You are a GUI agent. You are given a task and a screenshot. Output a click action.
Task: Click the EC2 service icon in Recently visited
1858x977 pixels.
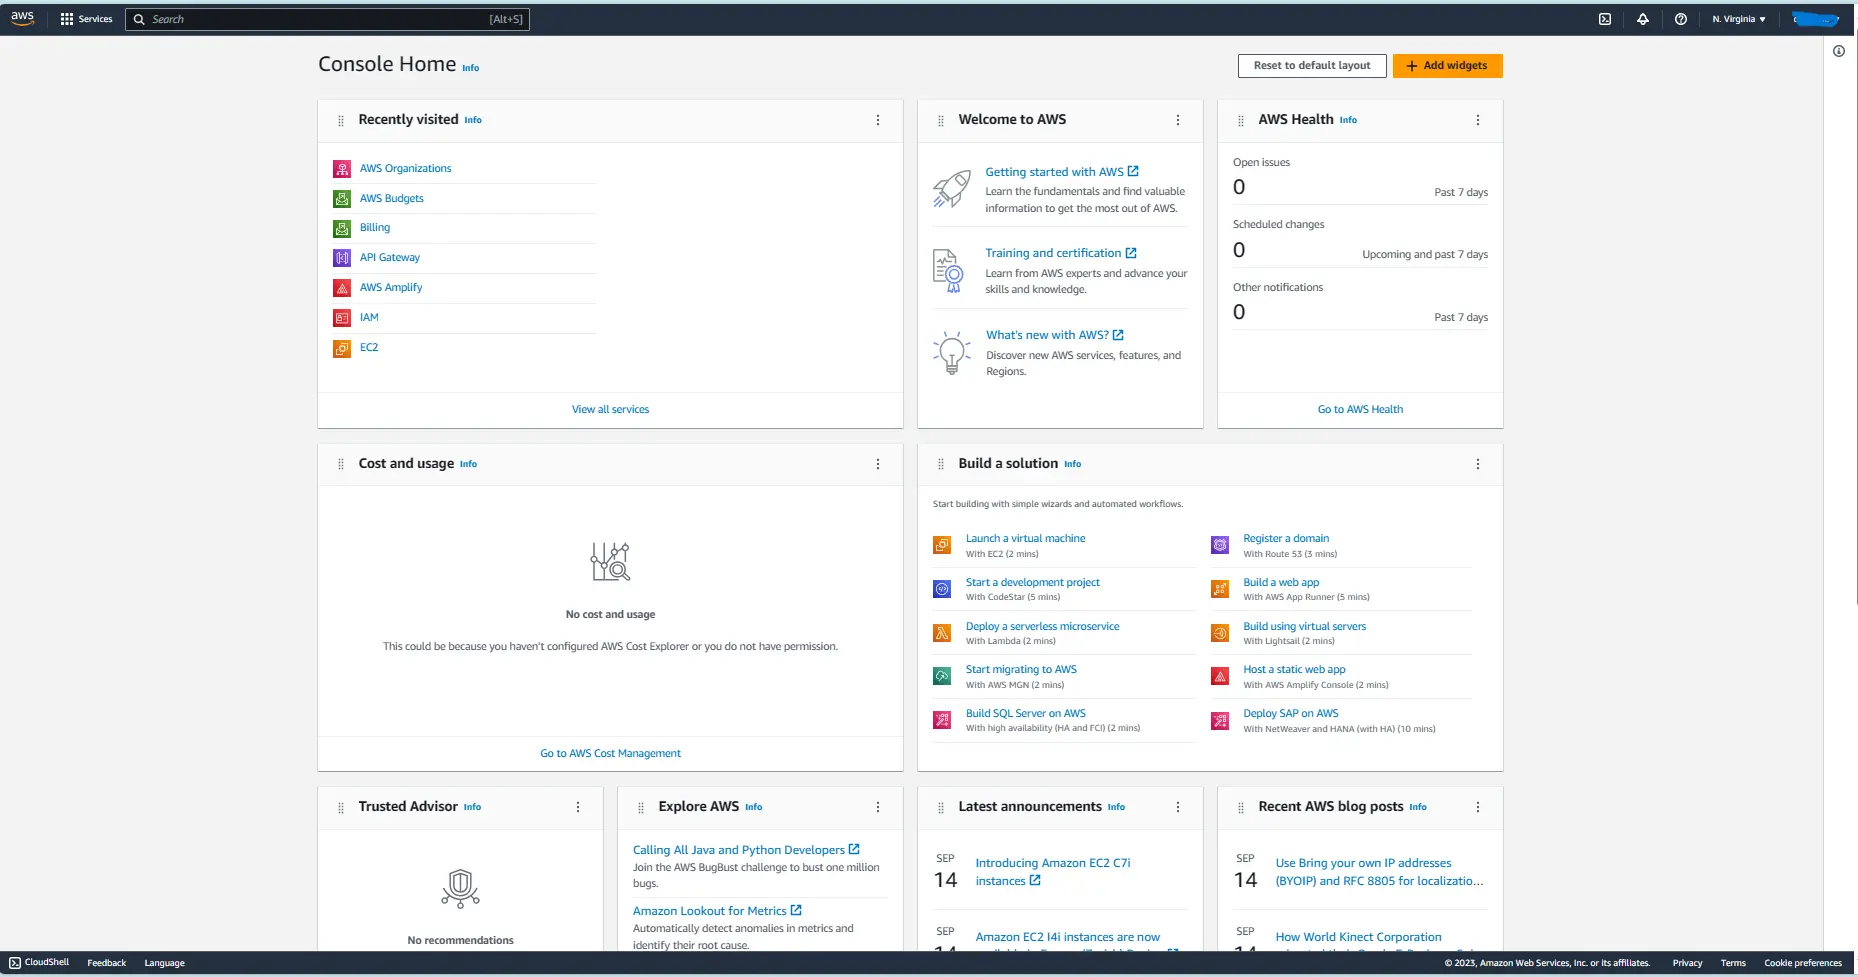click(342, 348)
